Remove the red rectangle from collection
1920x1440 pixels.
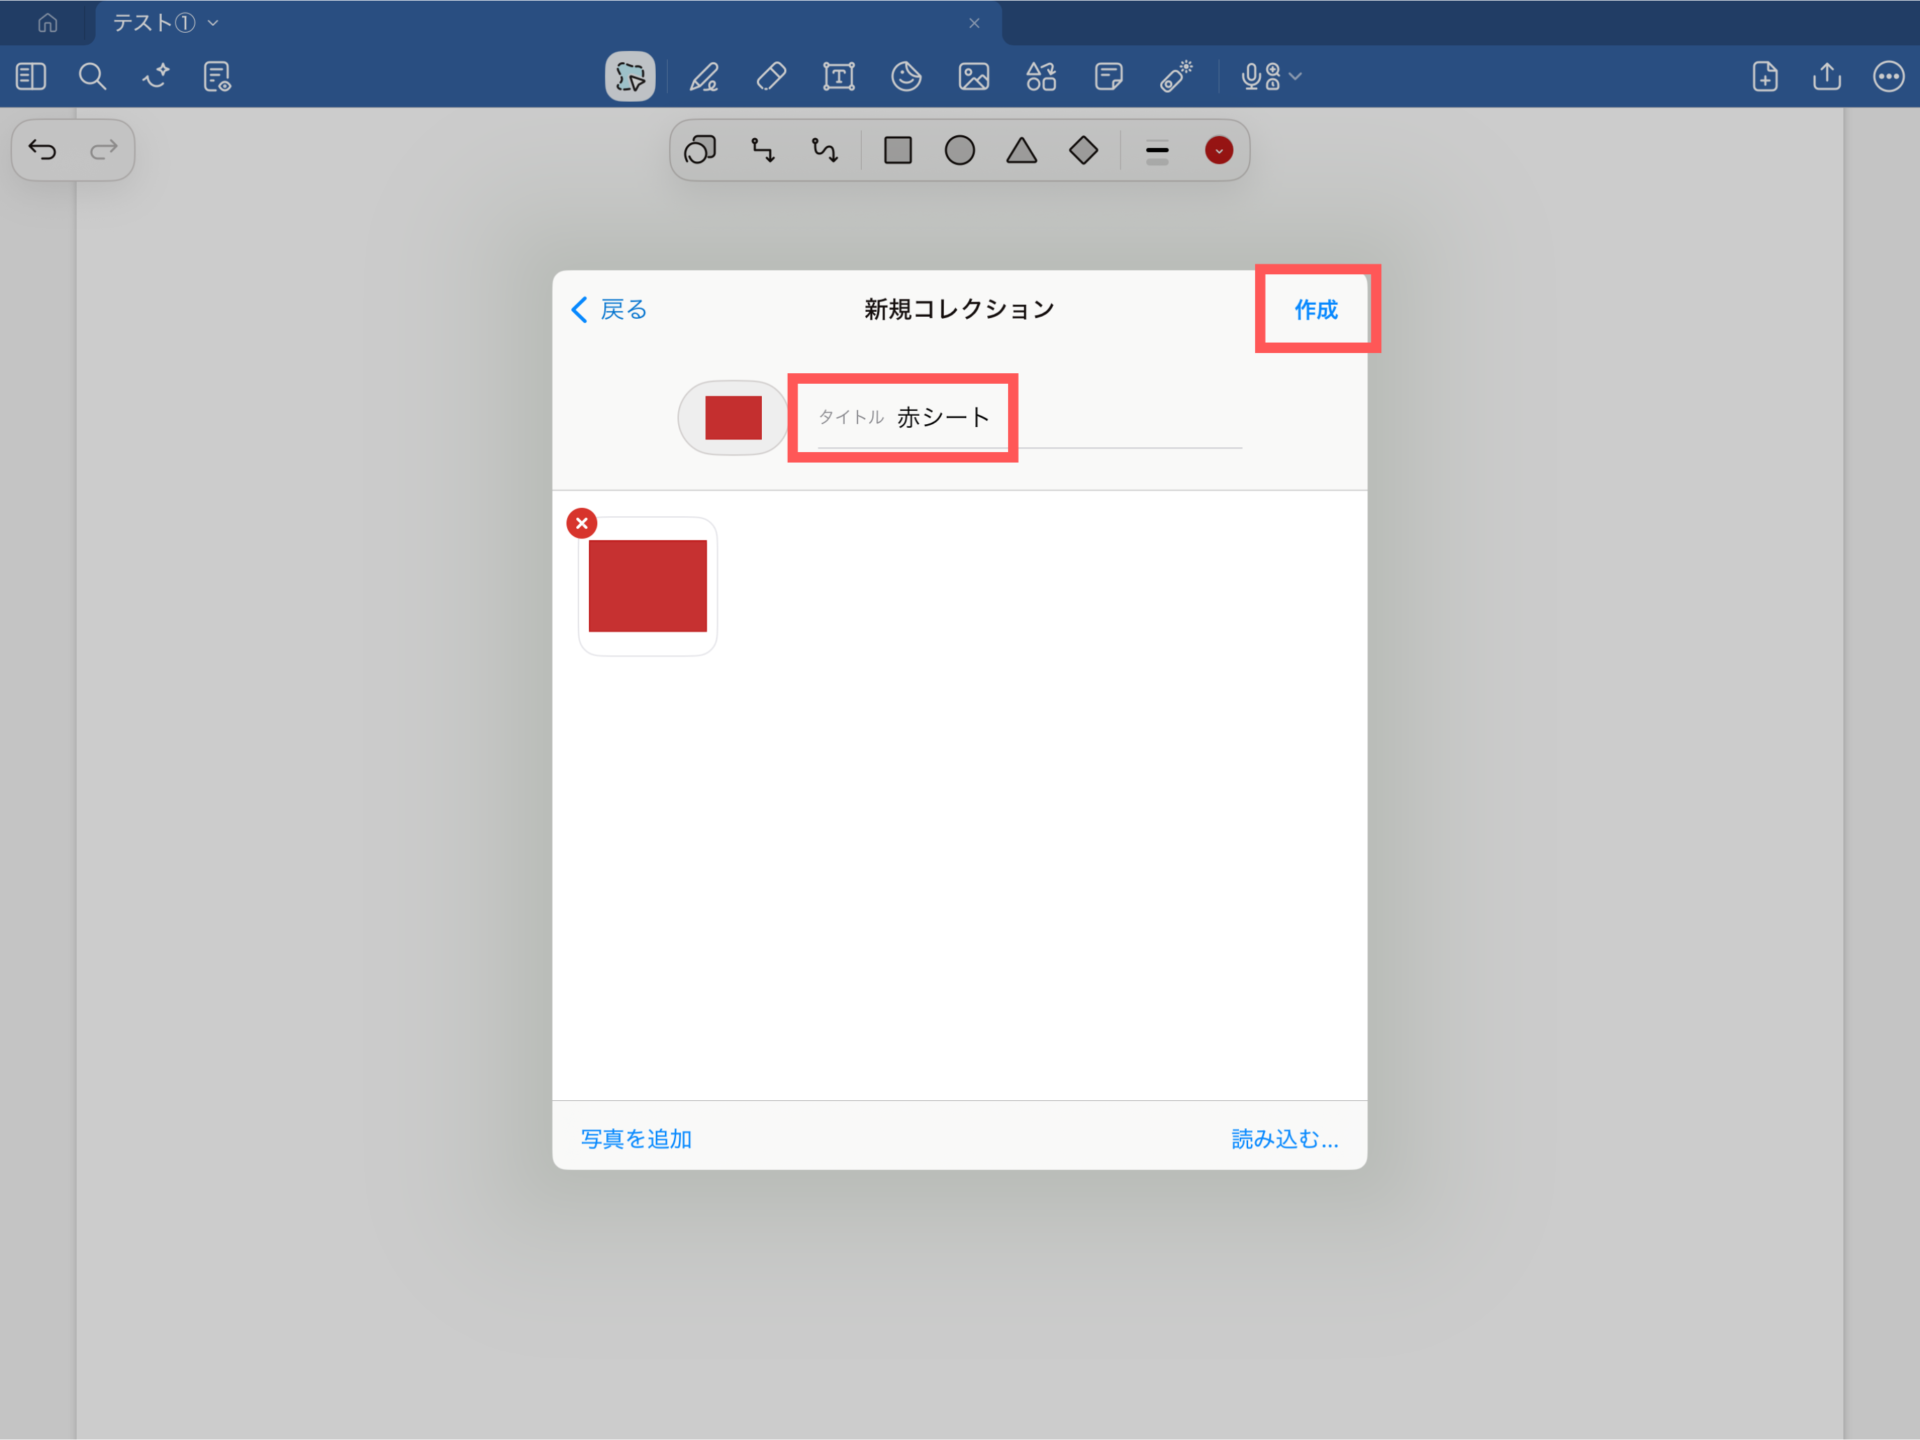[582, 523]
